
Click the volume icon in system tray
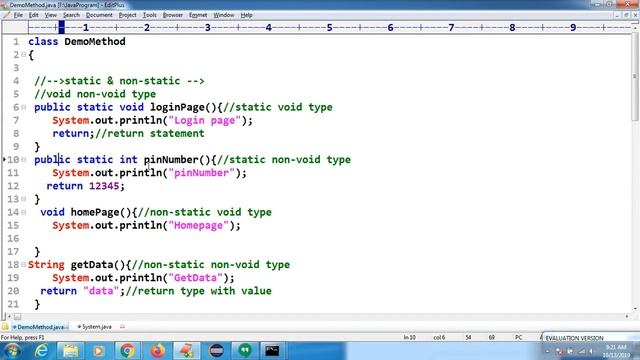click(591, 351)
